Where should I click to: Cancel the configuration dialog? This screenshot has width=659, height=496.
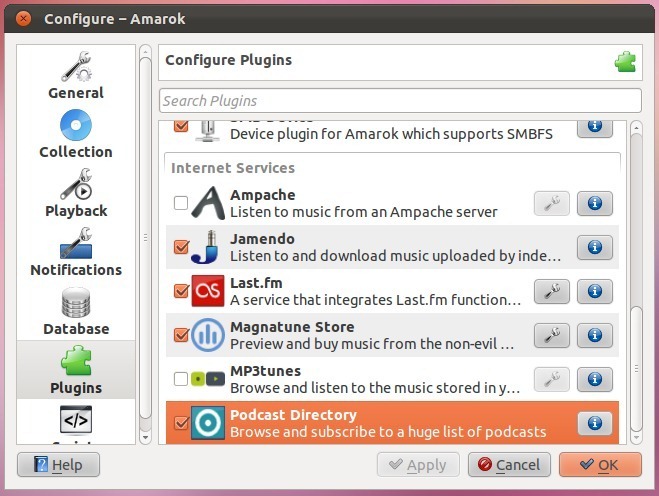point(509,464)
